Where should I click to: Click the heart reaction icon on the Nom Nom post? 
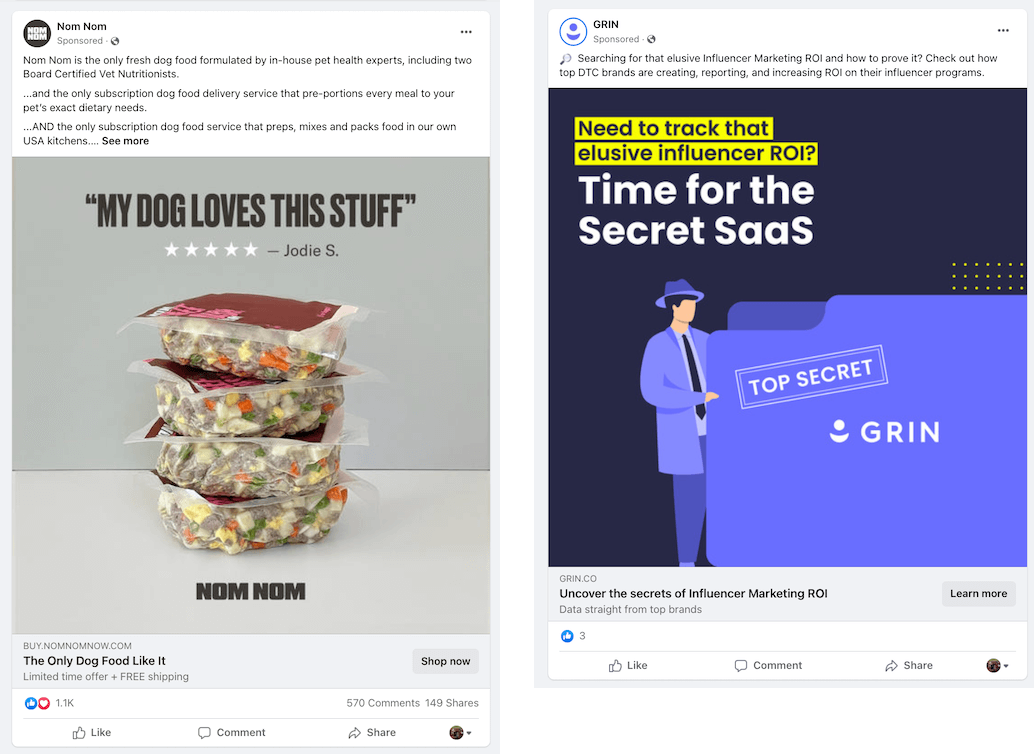point(44,703)
